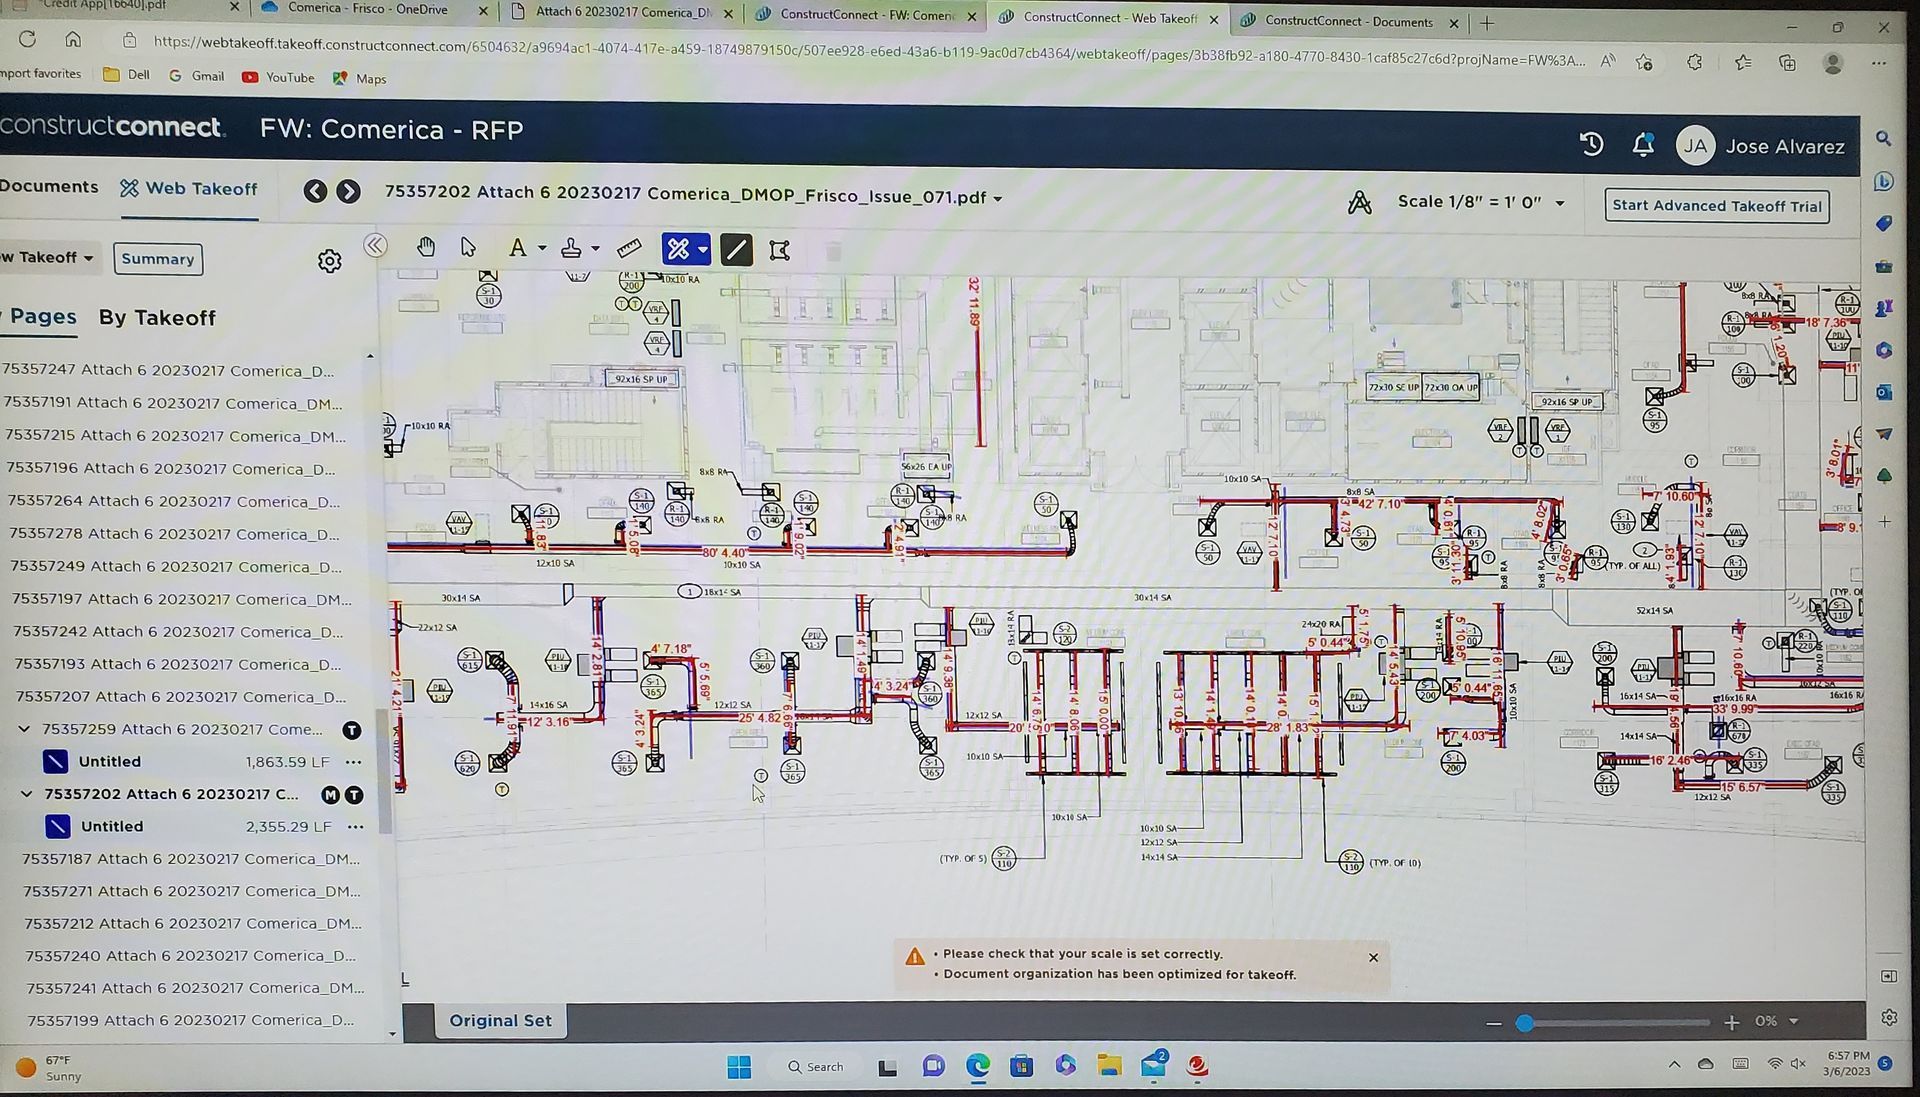The height and width of the screenshot is (1097, 1920).
Task: Open the Summary panel
Action: tap(157, 258)
